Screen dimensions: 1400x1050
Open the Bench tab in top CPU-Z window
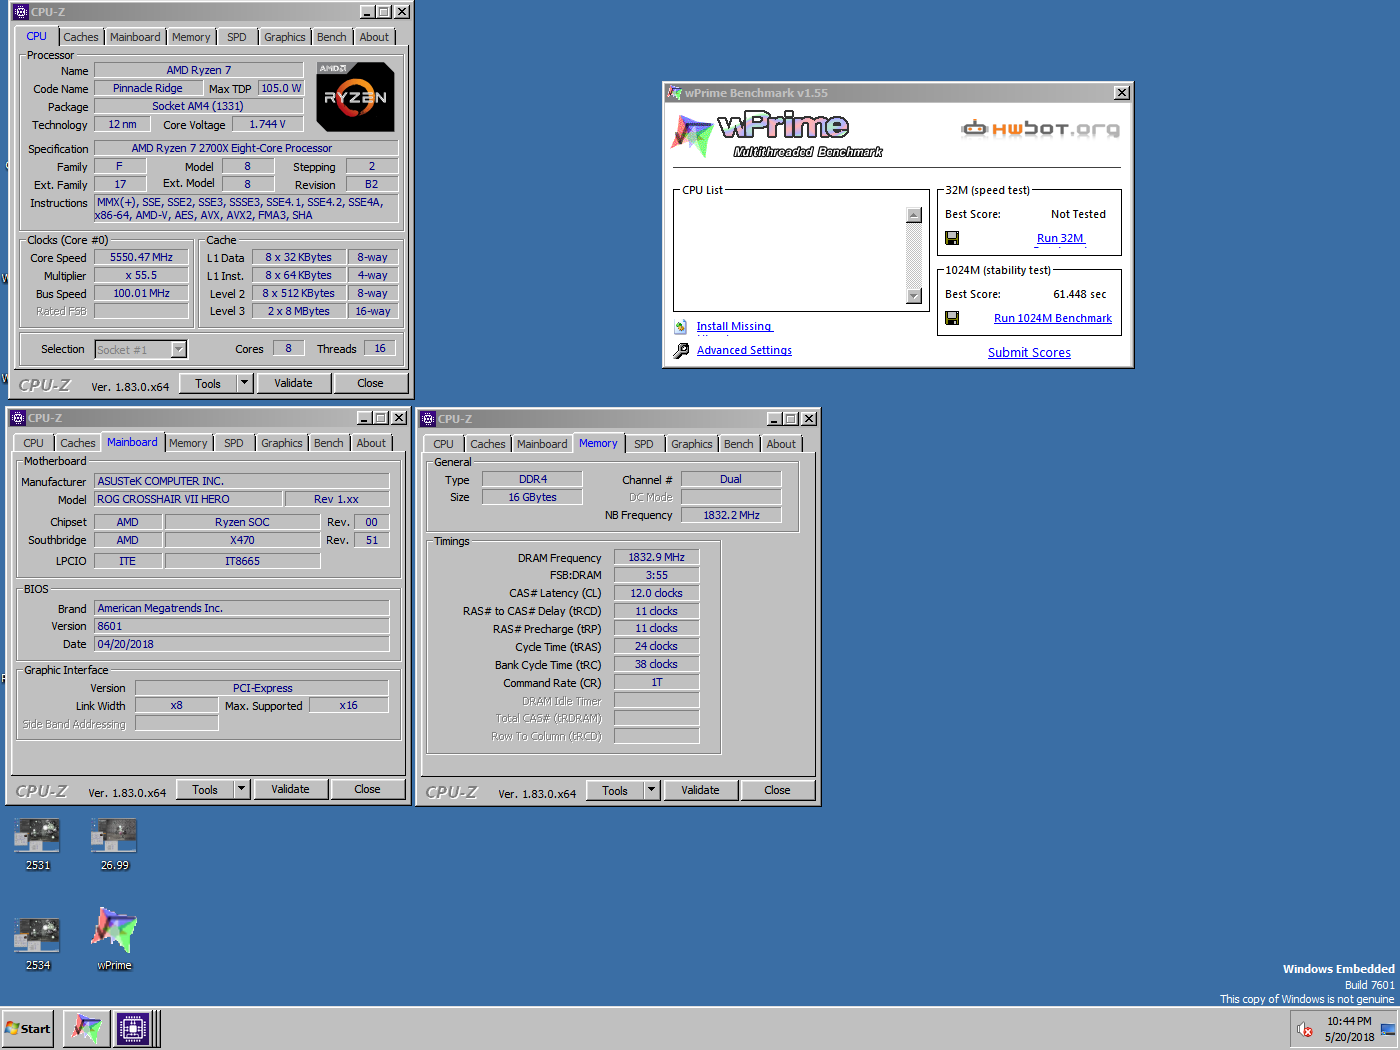tap(332, 37)
